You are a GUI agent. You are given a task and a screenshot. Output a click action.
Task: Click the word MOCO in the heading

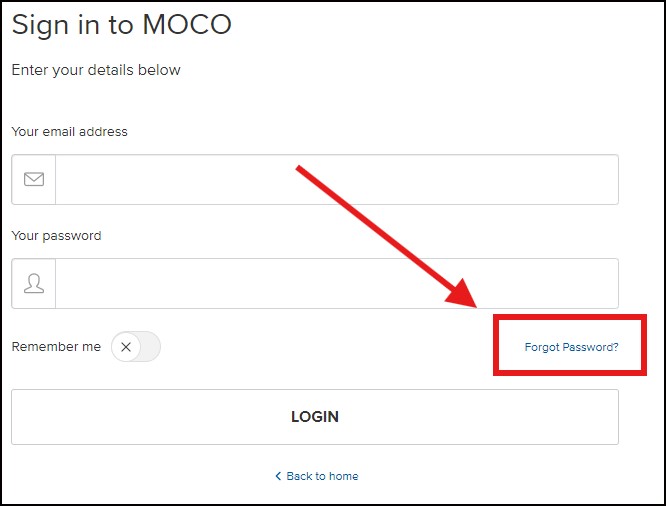(x=187, y=25)
